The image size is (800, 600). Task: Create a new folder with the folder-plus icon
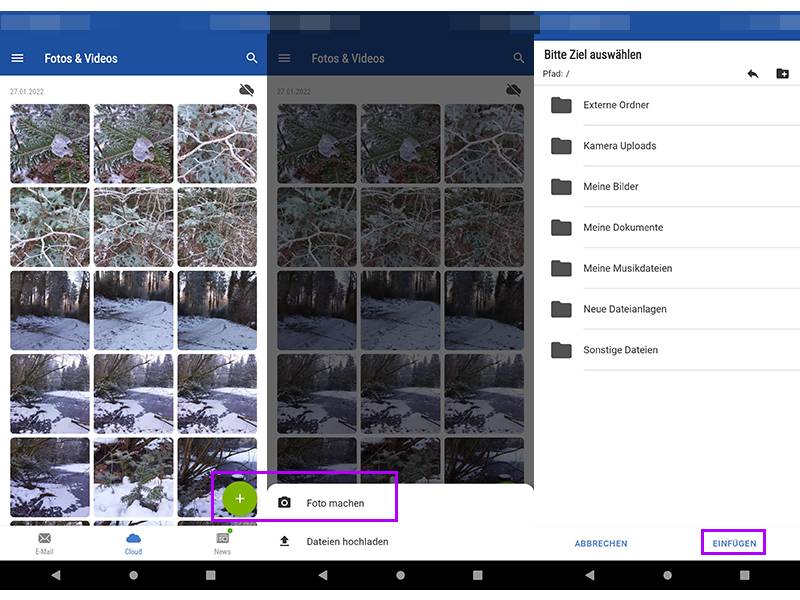coord(782,74)
